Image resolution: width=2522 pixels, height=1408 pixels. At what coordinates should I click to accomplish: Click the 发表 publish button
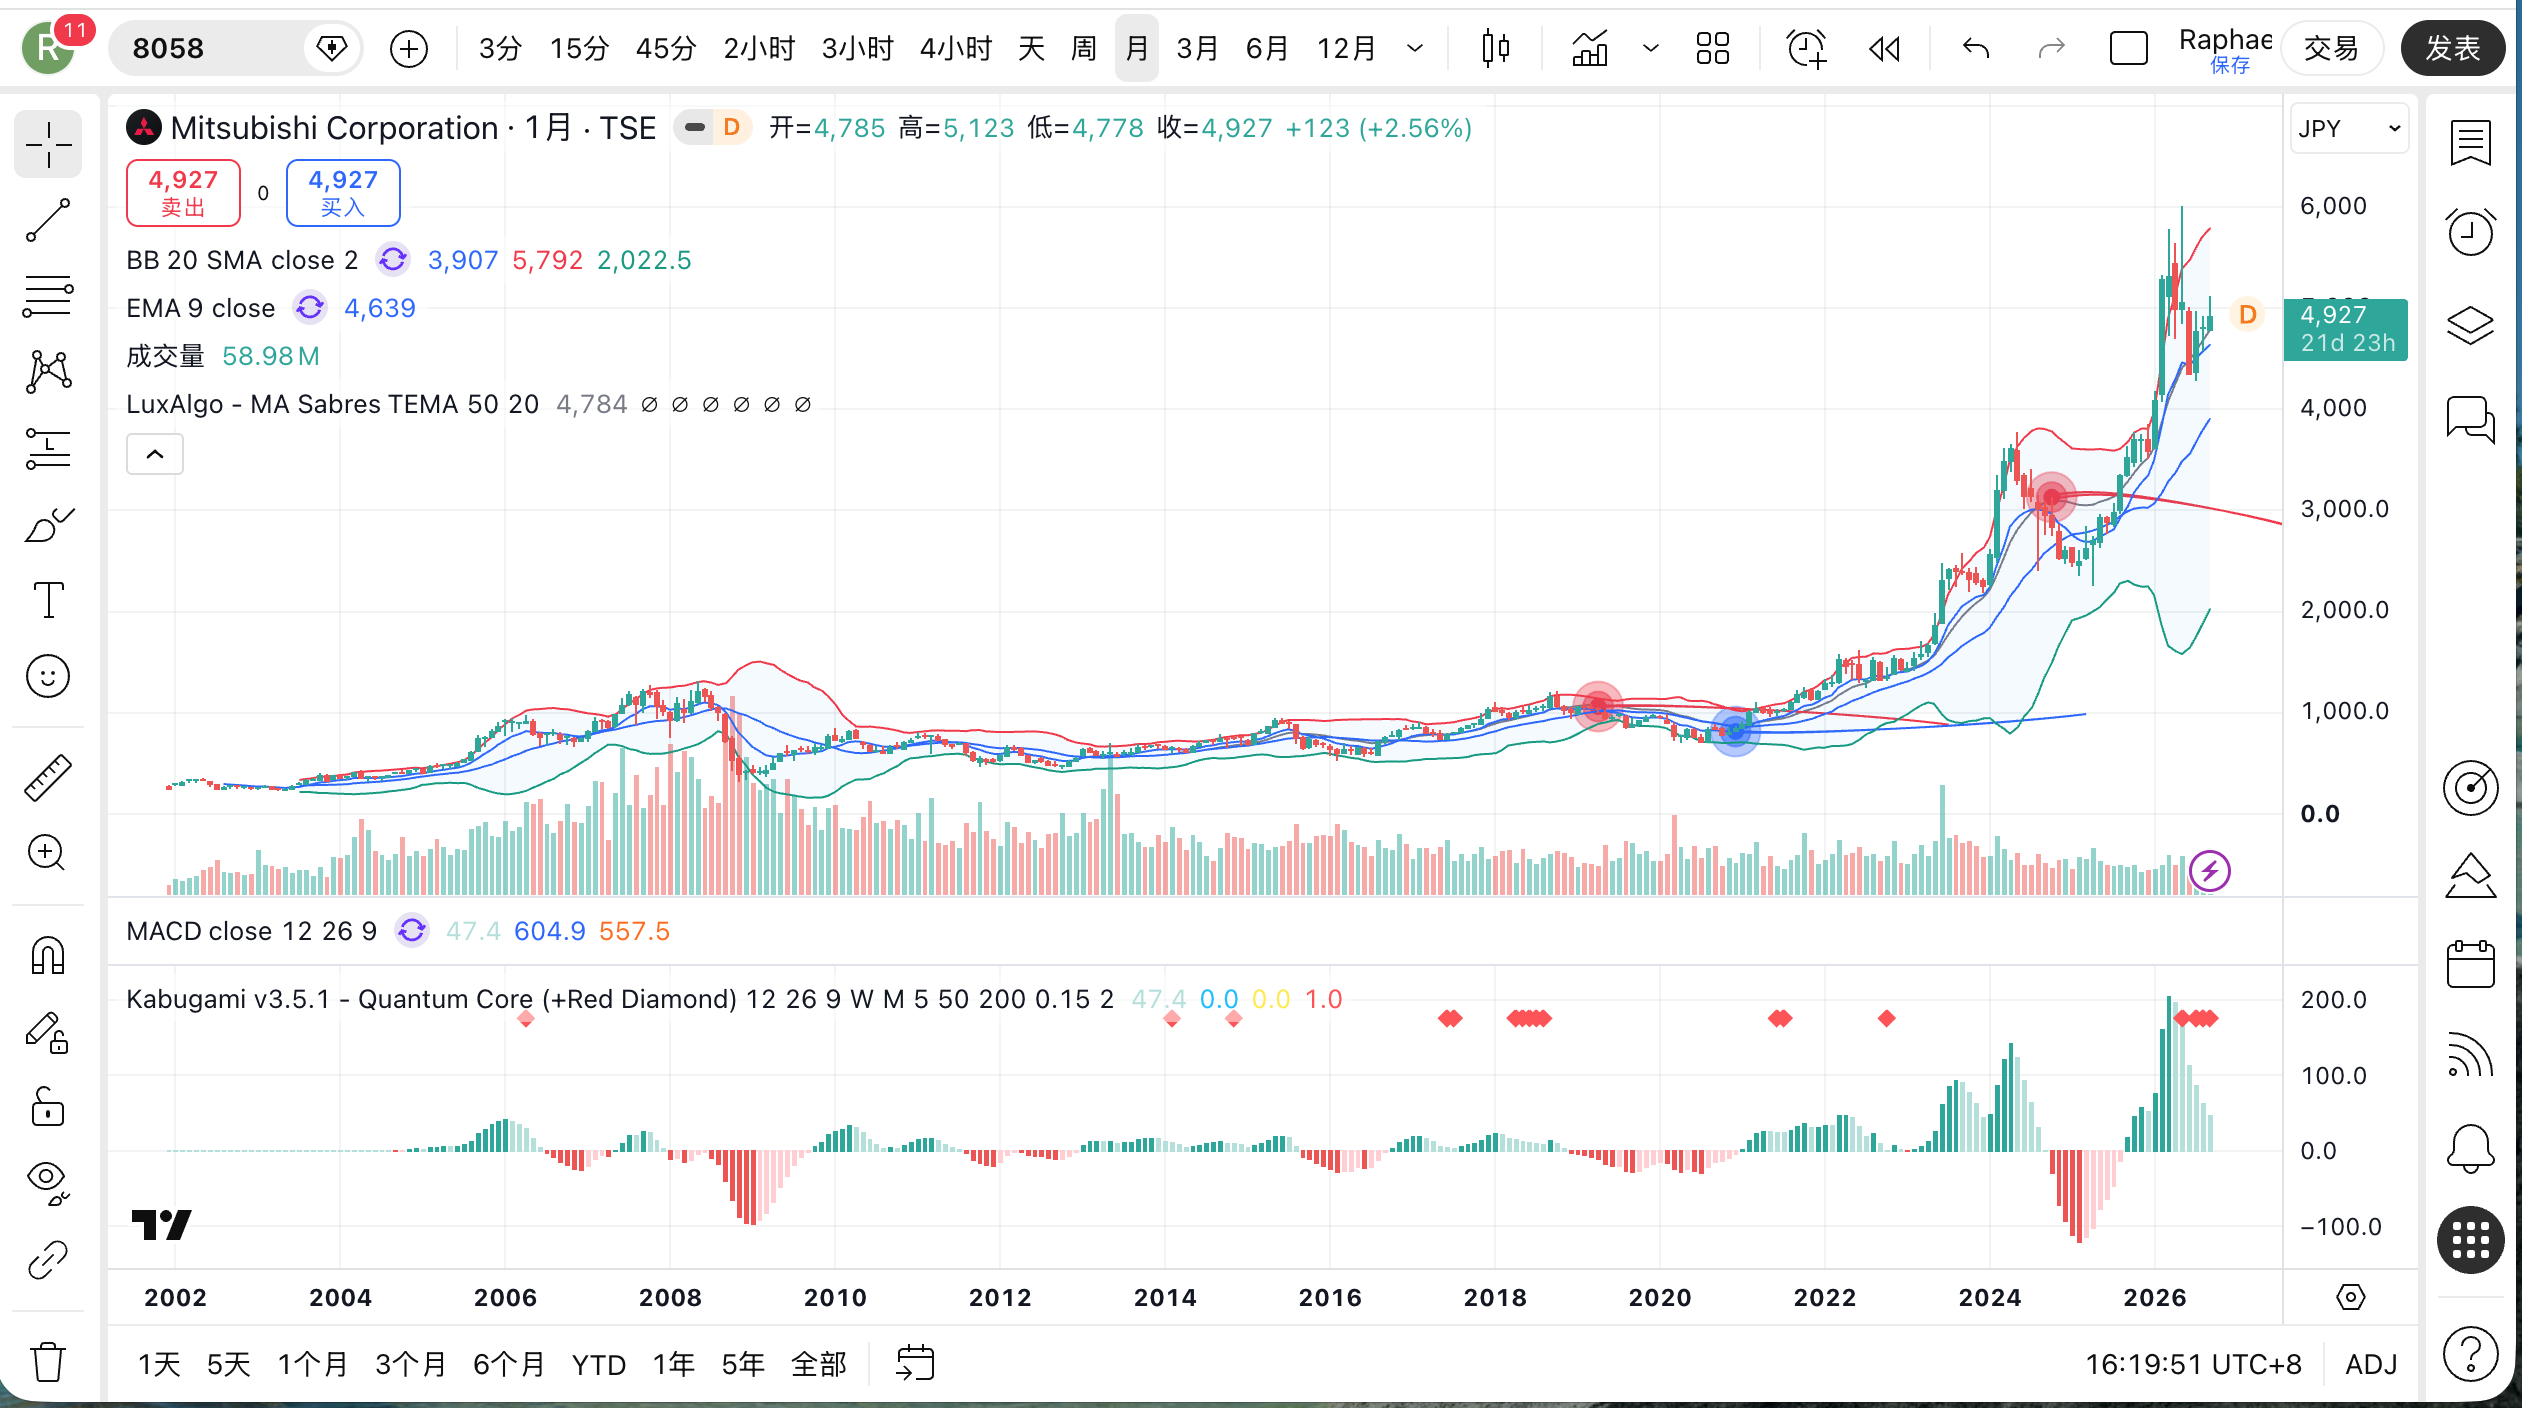coord(2452,48)
